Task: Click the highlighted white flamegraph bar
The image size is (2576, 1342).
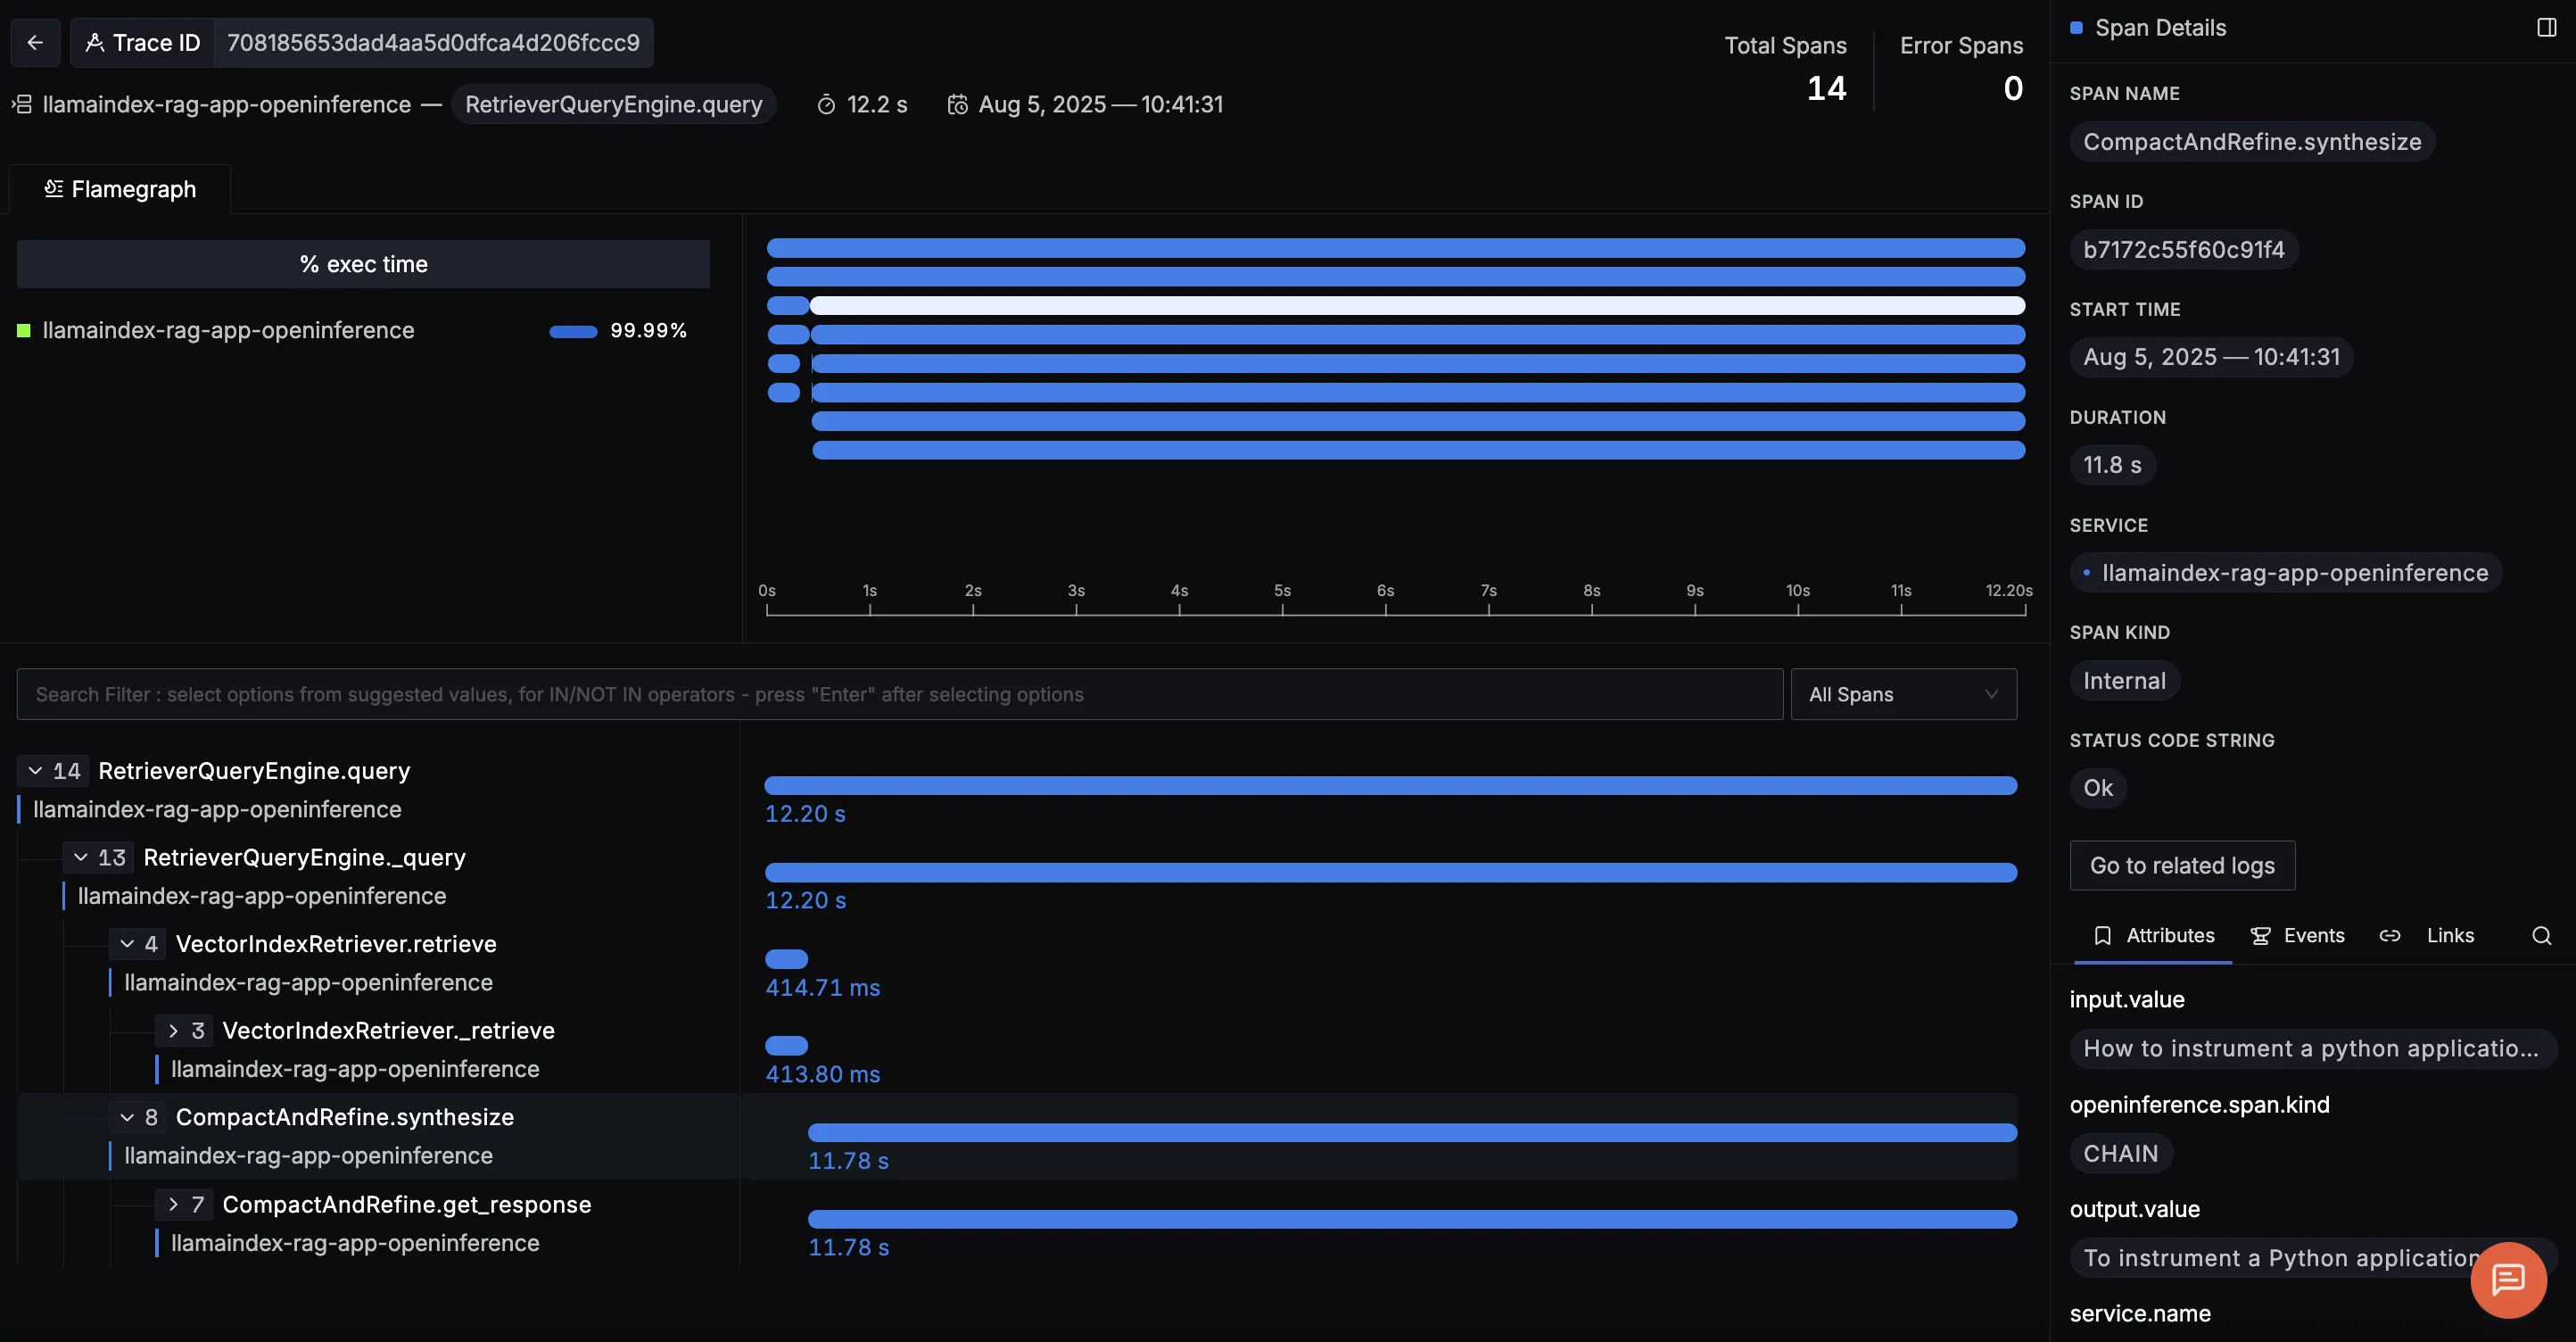Action: (1418, 305)
